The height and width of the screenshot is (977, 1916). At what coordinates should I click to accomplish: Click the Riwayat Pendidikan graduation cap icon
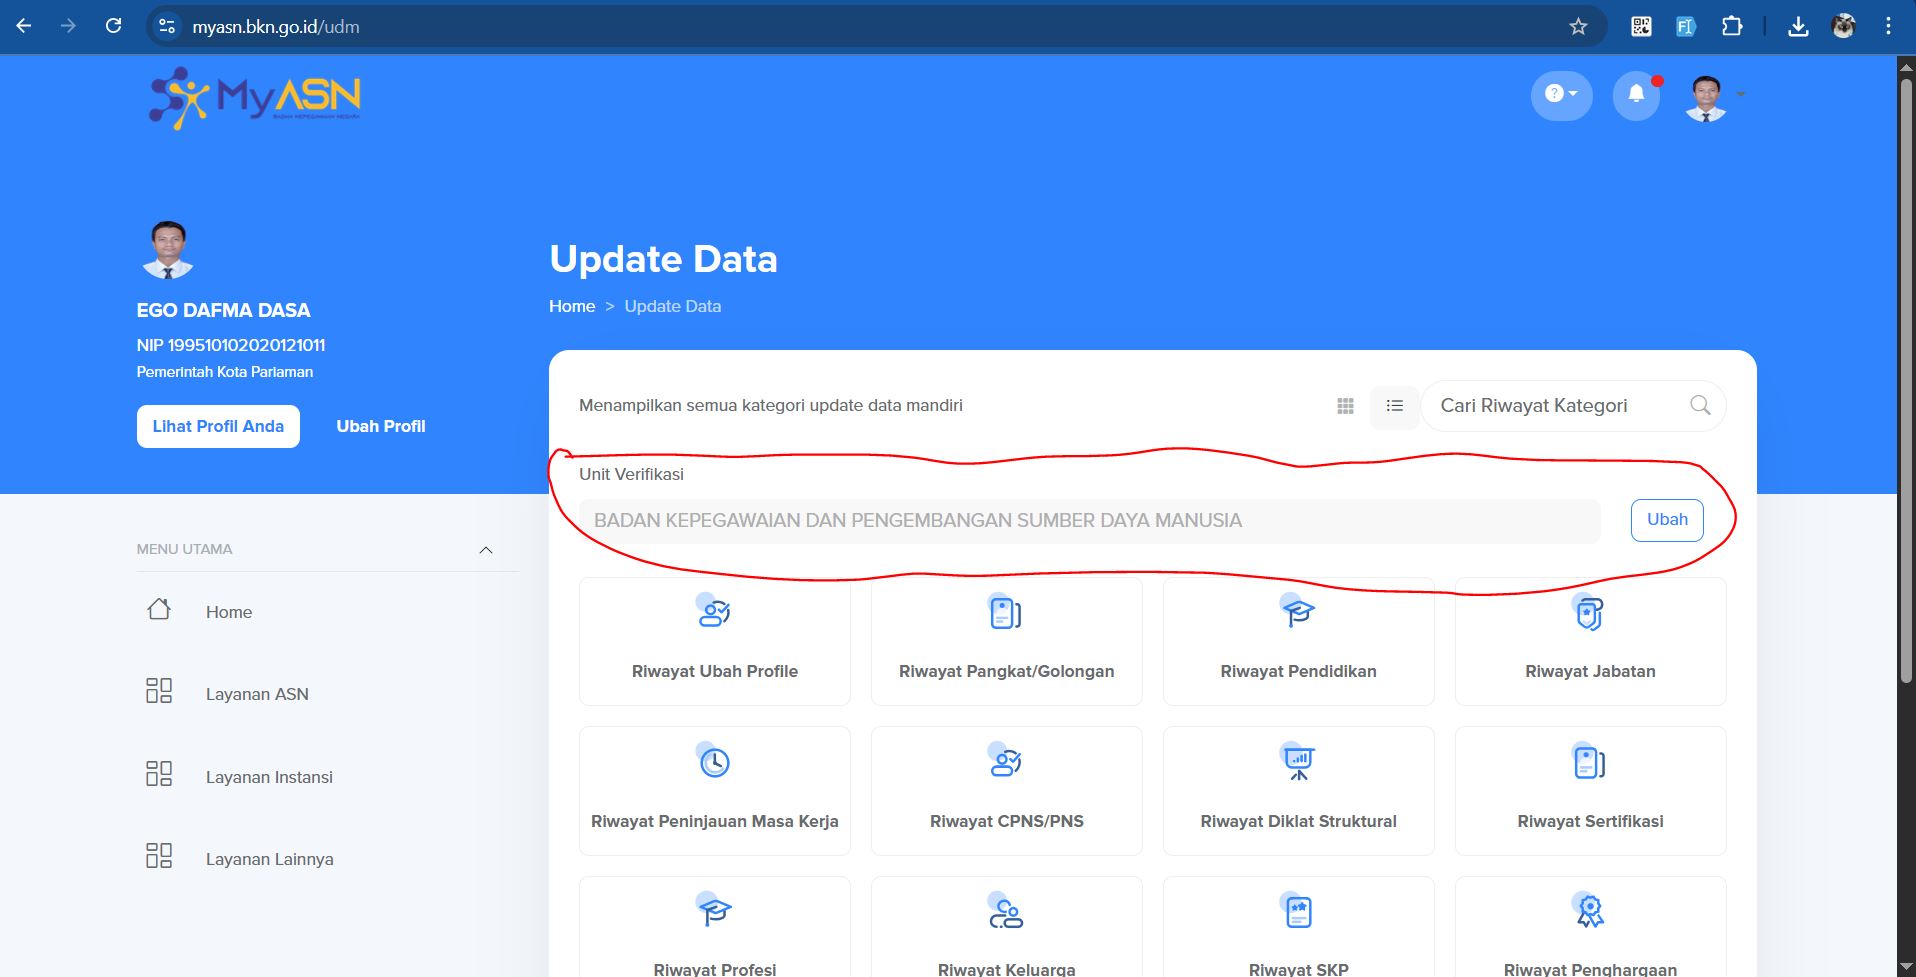[1298, 612]
